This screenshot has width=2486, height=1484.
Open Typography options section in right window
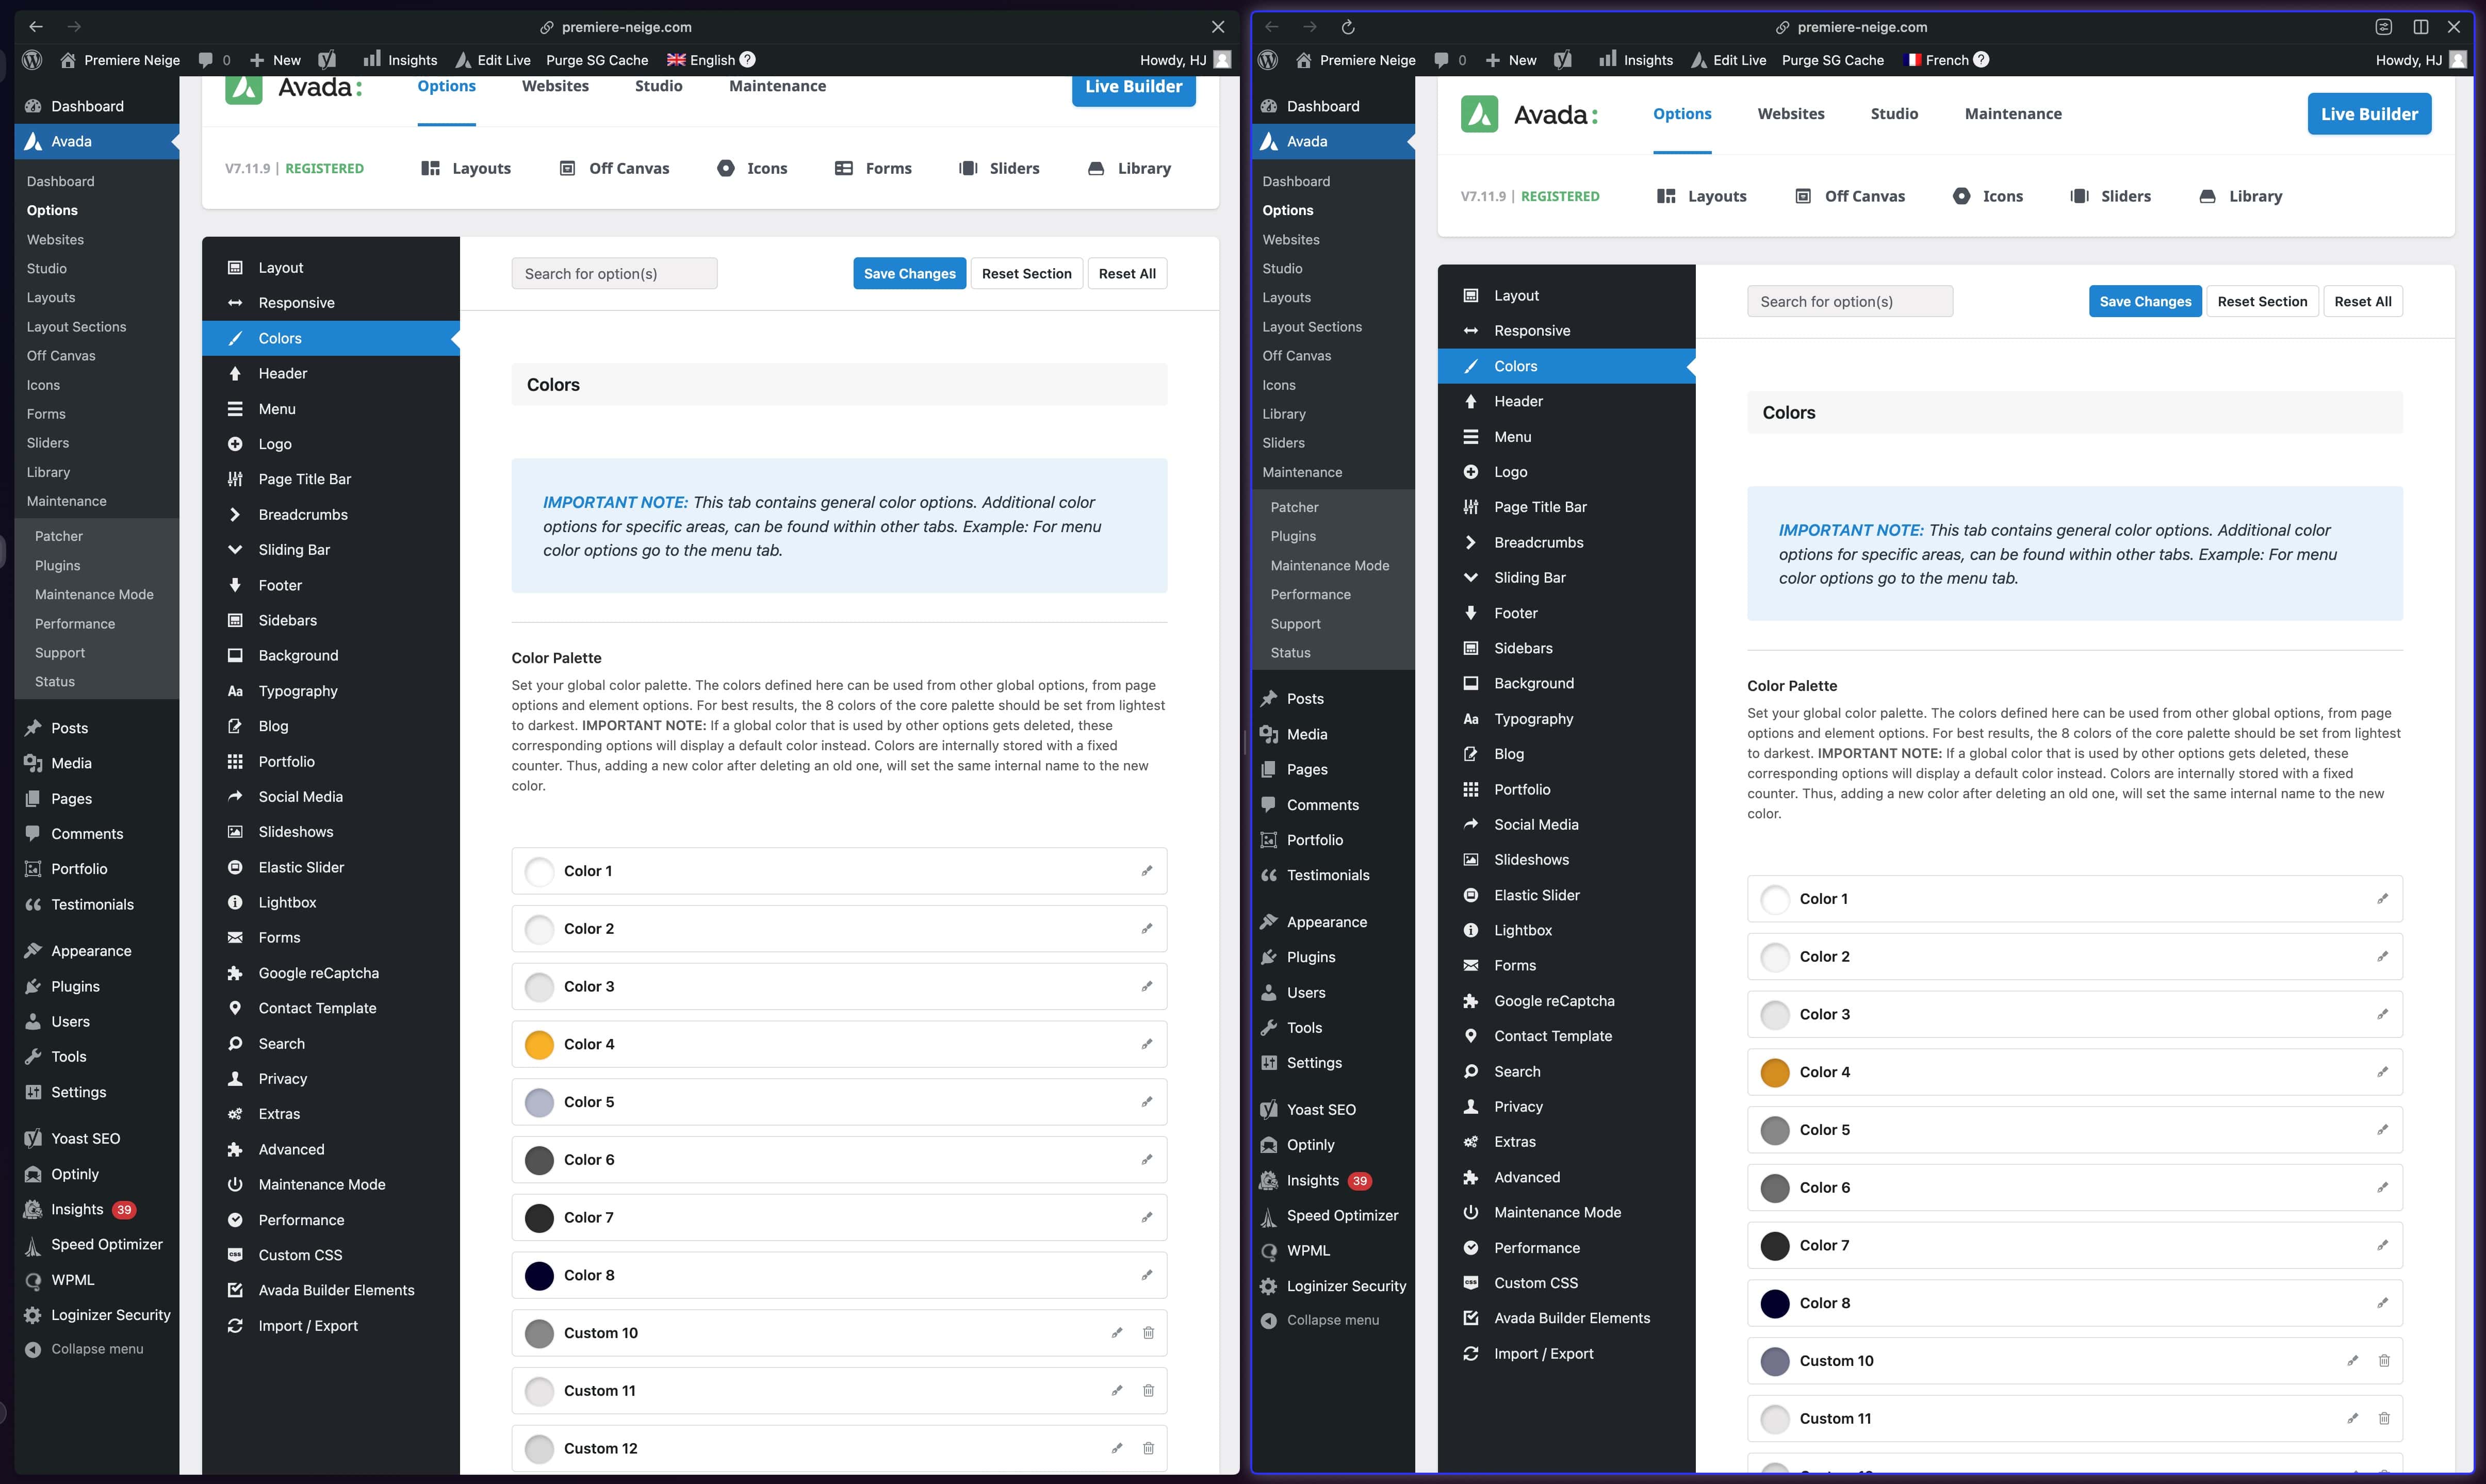click(1566, 719)
